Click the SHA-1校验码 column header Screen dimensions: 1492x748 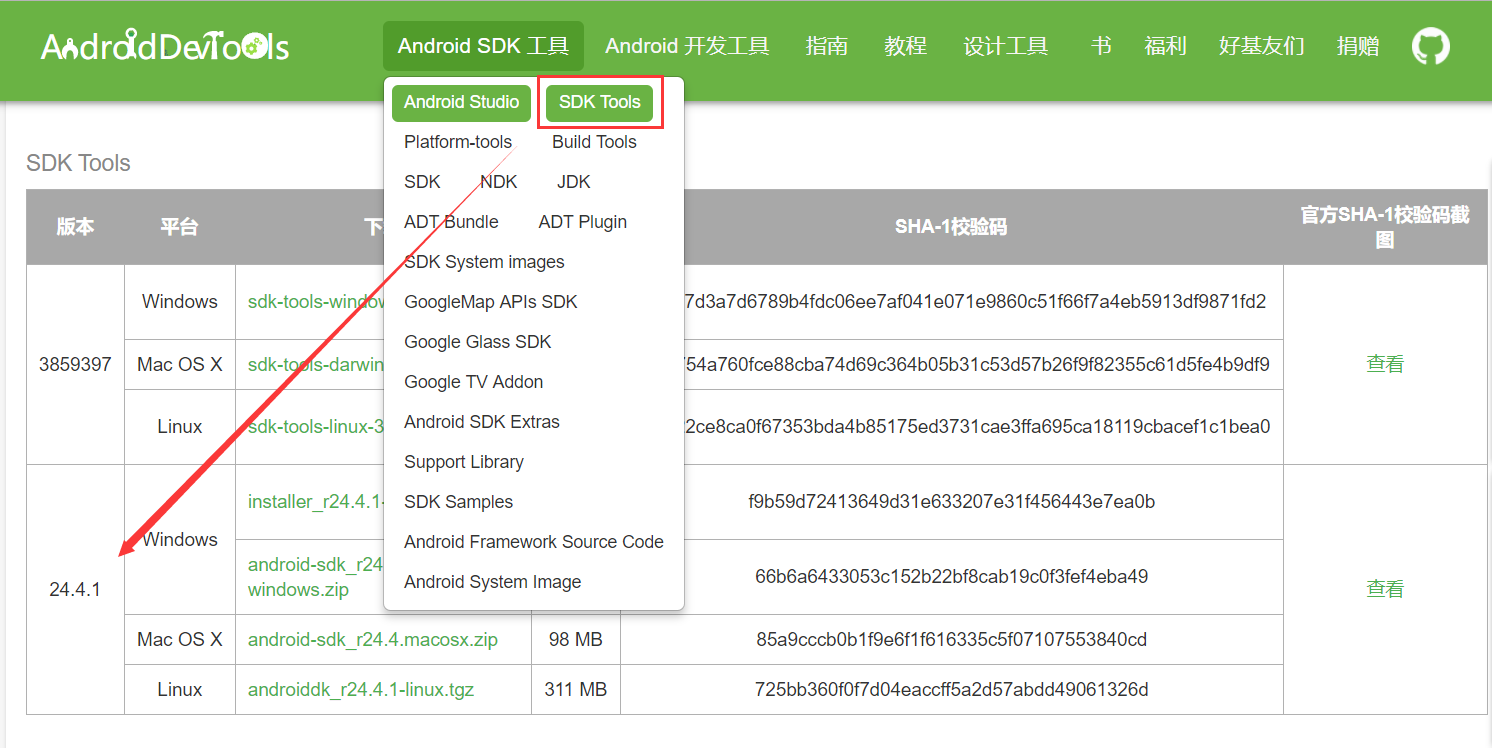click(x=950, y=227)
